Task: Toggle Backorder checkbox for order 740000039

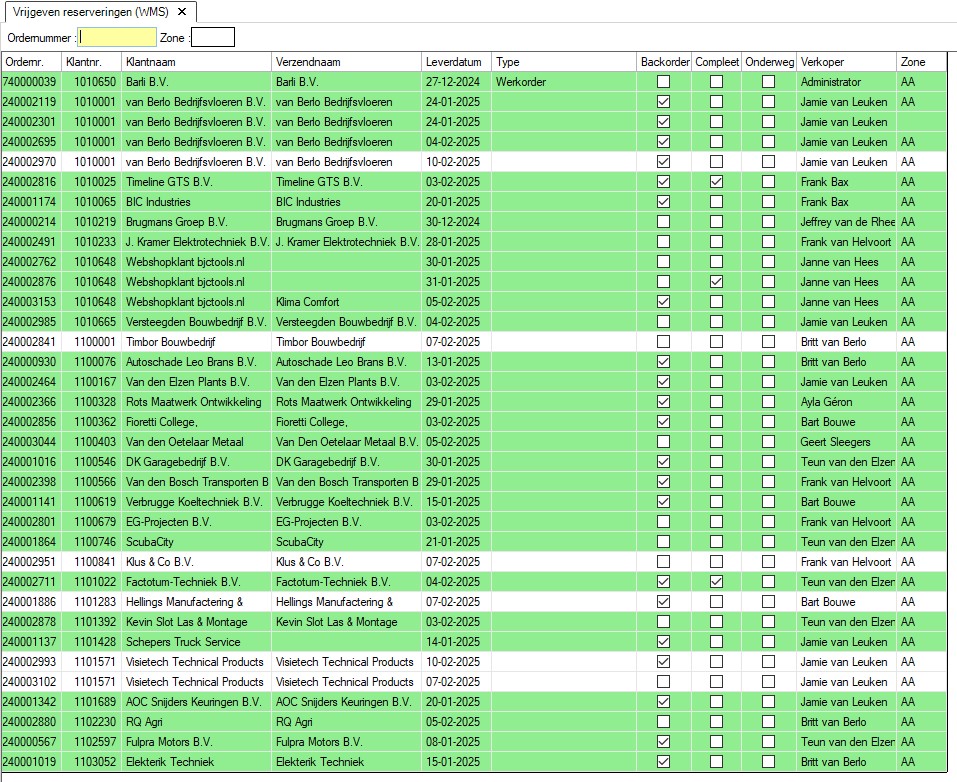Action: (663, 82)
